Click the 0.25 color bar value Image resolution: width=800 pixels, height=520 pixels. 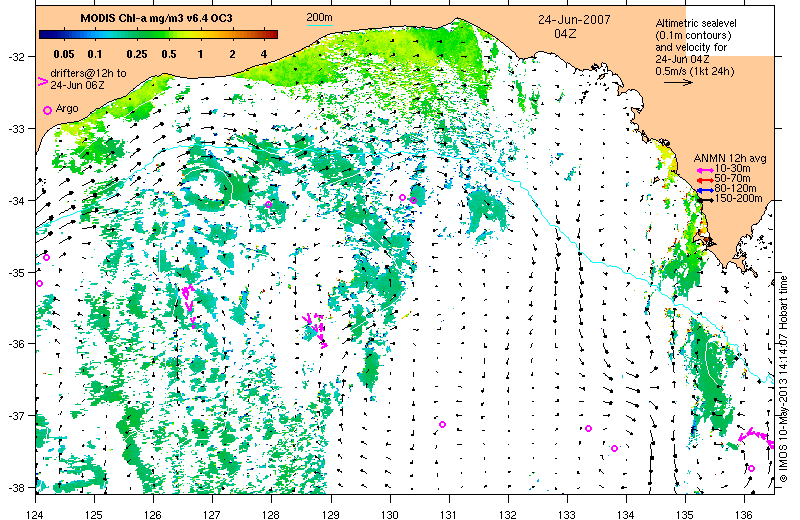(137, 54)
